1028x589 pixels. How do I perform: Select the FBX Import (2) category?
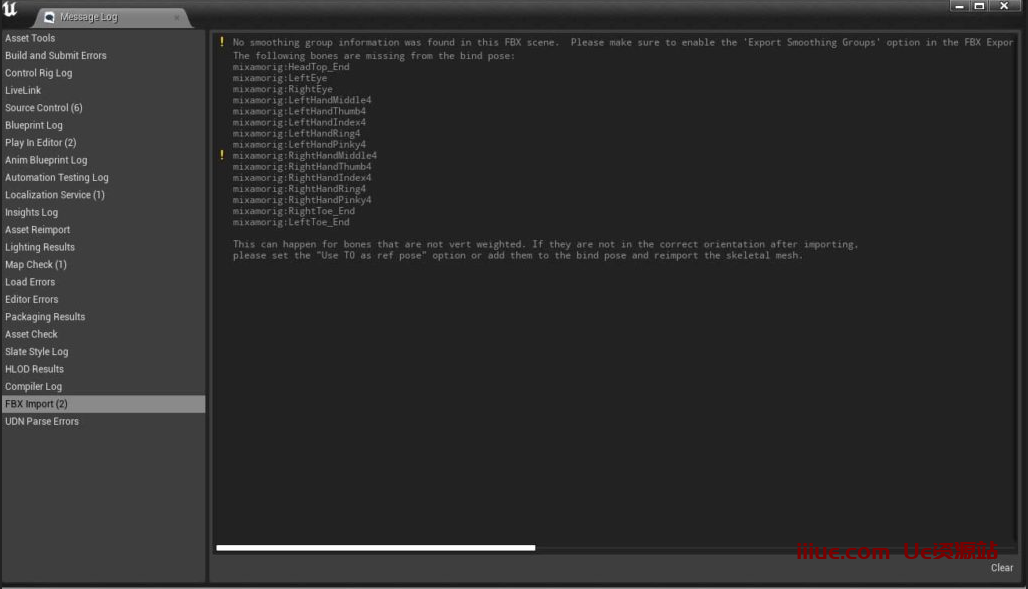click(36, 404)
